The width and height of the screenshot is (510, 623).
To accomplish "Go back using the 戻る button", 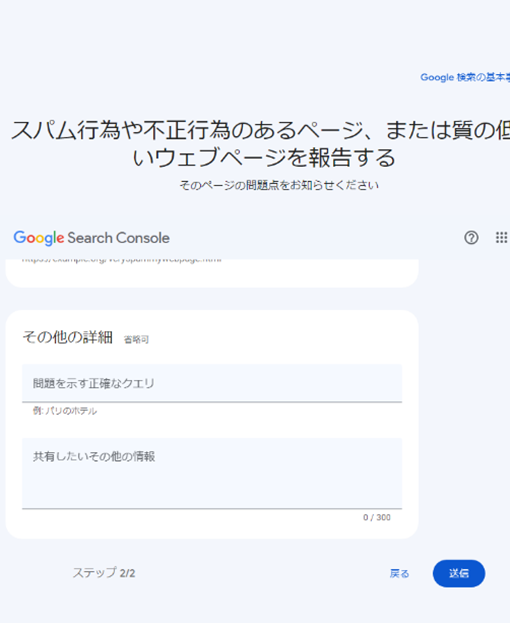I will [x=399, y=573].
